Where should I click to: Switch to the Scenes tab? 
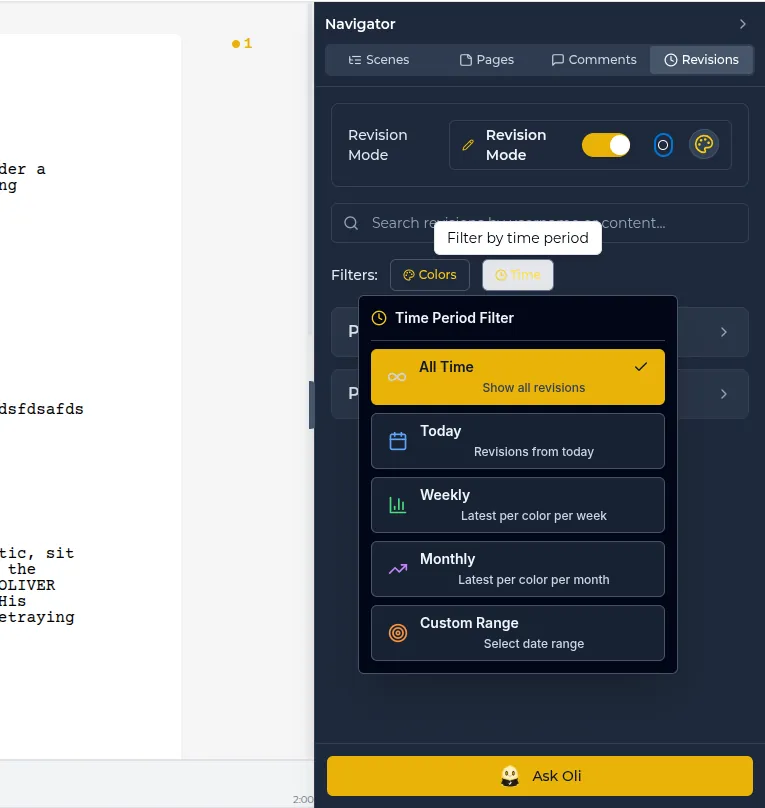379,60
